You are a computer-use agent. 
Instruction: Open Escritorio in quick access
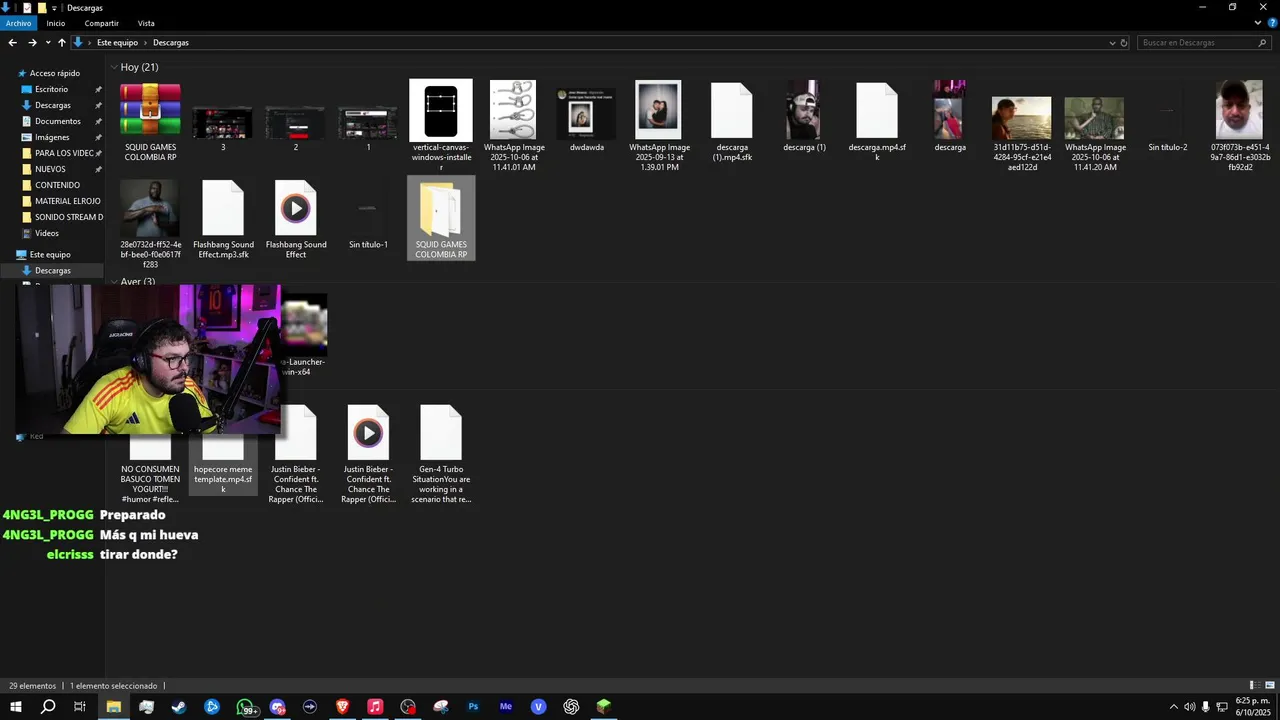(x=52, y=89)
